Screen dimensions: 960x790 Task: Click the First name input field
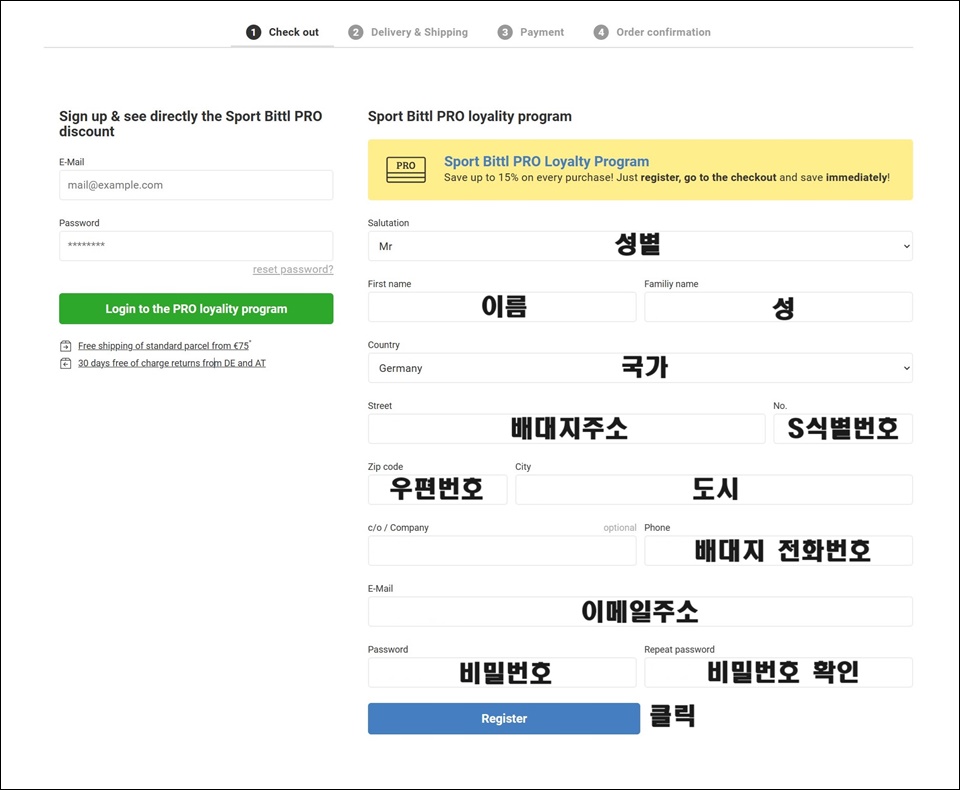502,307
